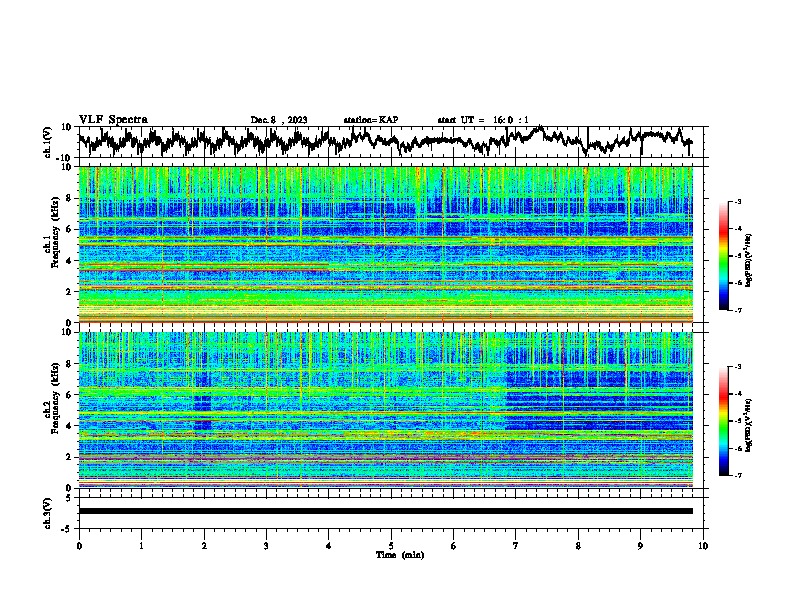792x612 pixels.
Task: Click the ch.1 color bar '-3' value
Action: pyautogui.click(x=737, y=201)
